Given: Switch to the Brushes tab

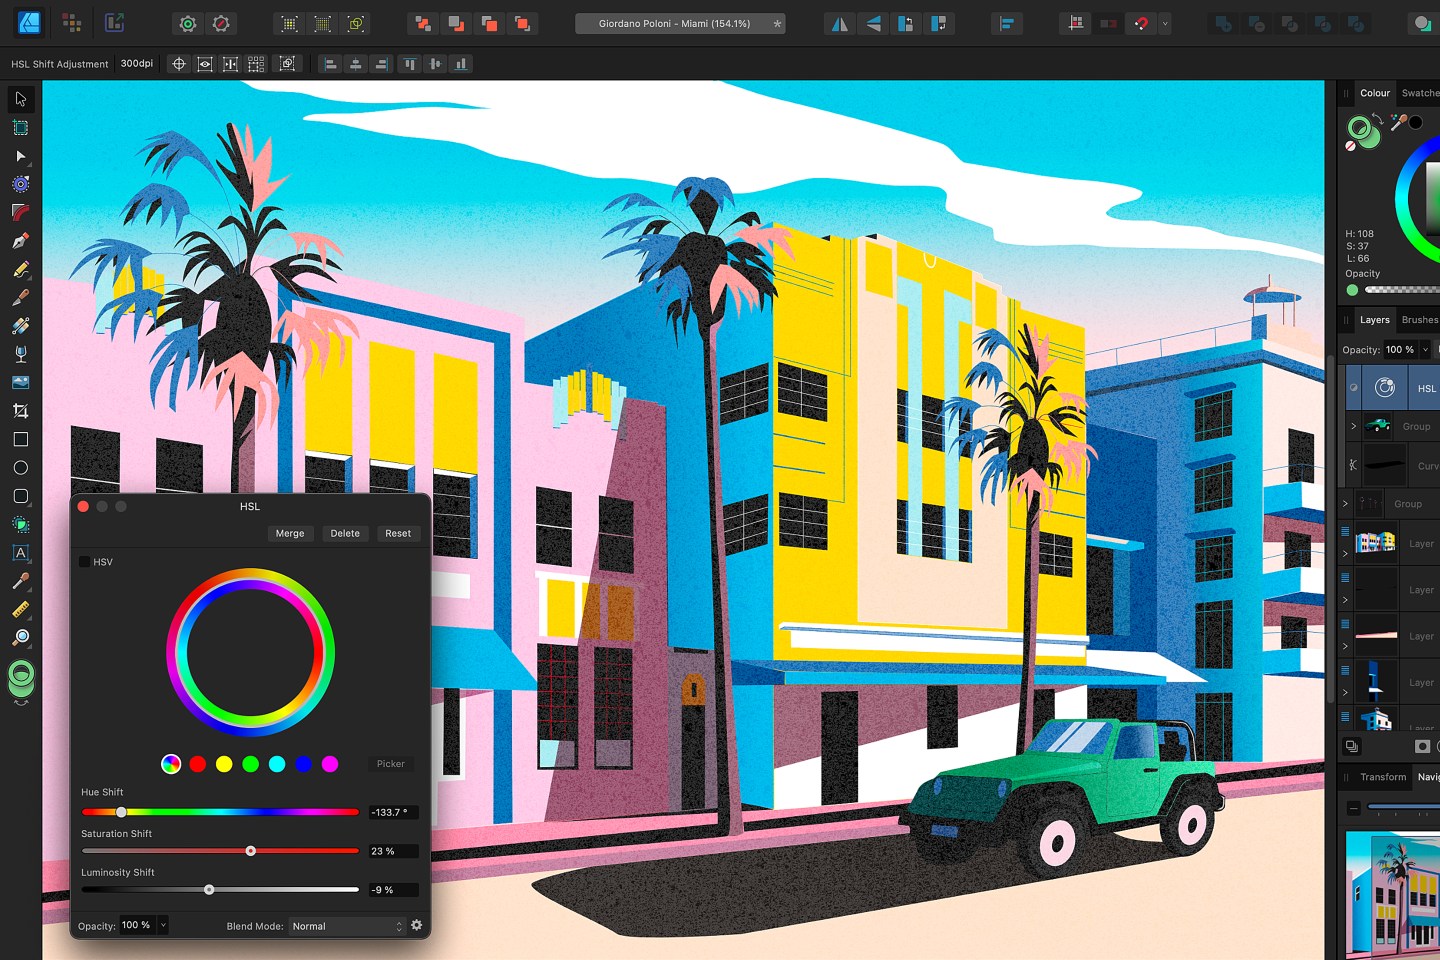Looking at the screenshot, I should (x=1419, y=320).
